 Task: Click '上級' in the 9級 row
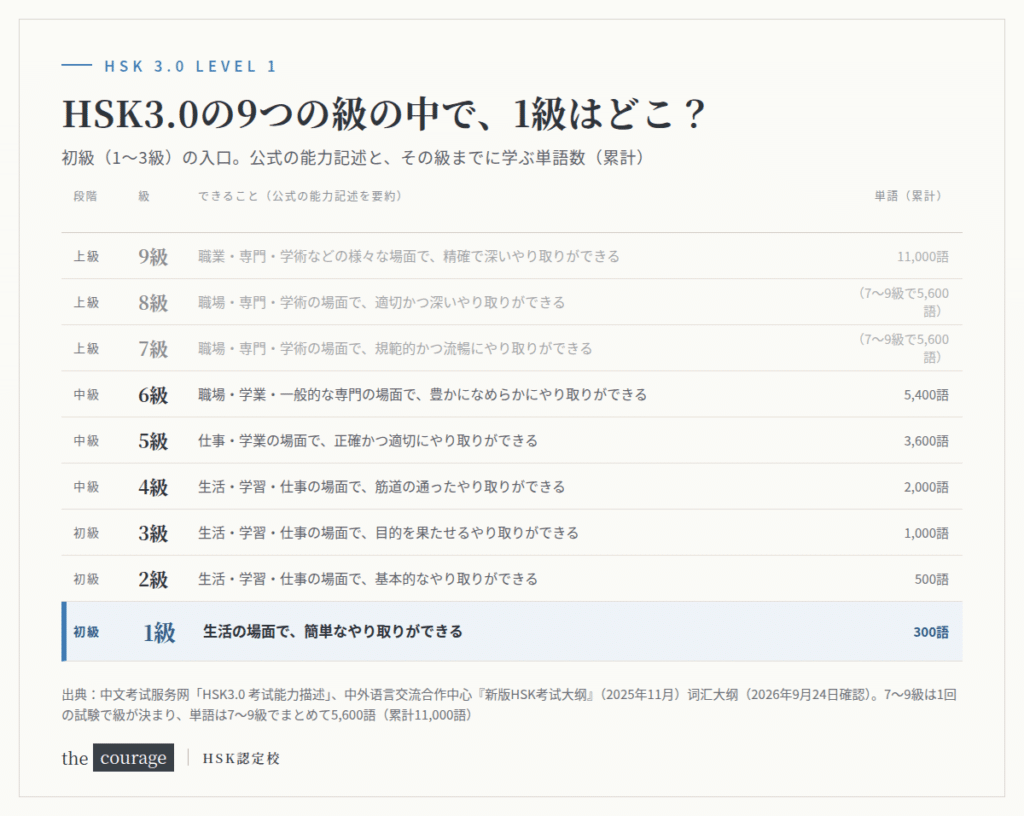[86, 257]
